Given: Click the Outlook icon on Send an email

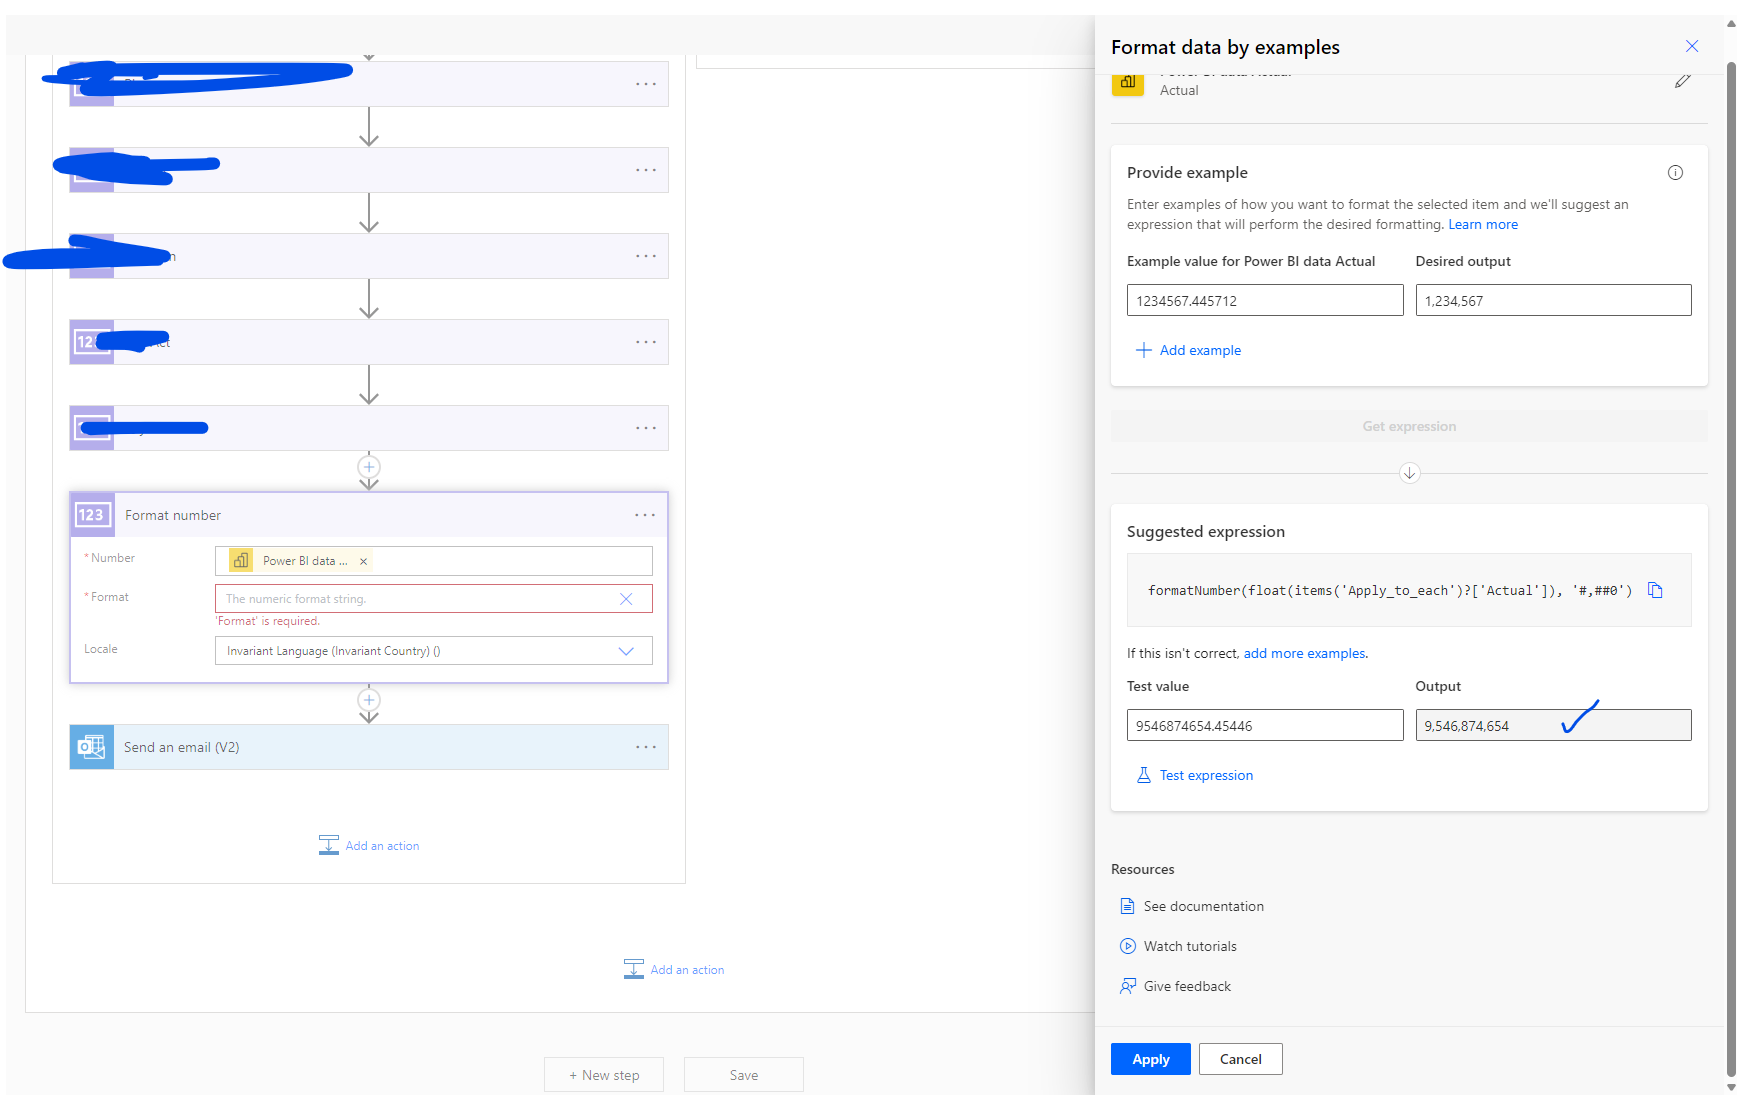Looking at the screenshot, I should pos(92,747).
